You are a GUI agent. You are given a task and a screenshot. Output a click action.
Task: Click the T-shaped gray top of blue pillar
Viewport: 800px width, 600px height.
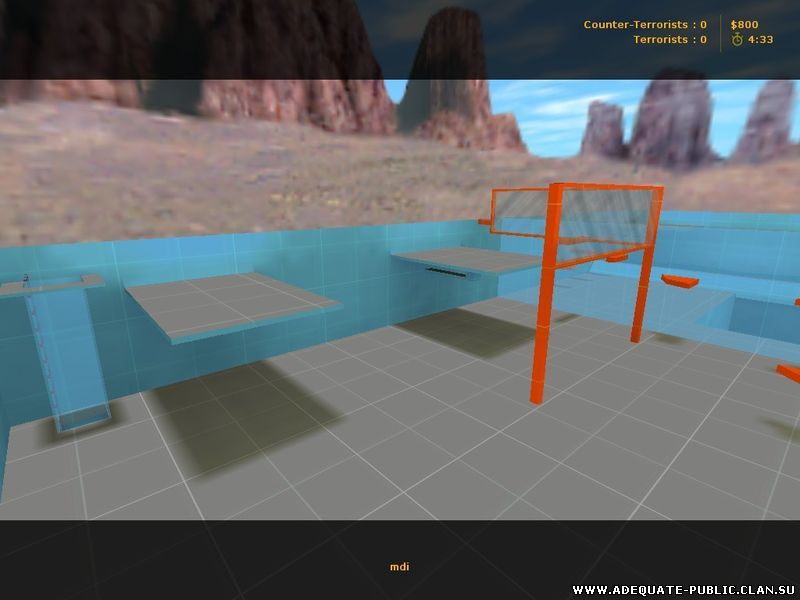52,285
